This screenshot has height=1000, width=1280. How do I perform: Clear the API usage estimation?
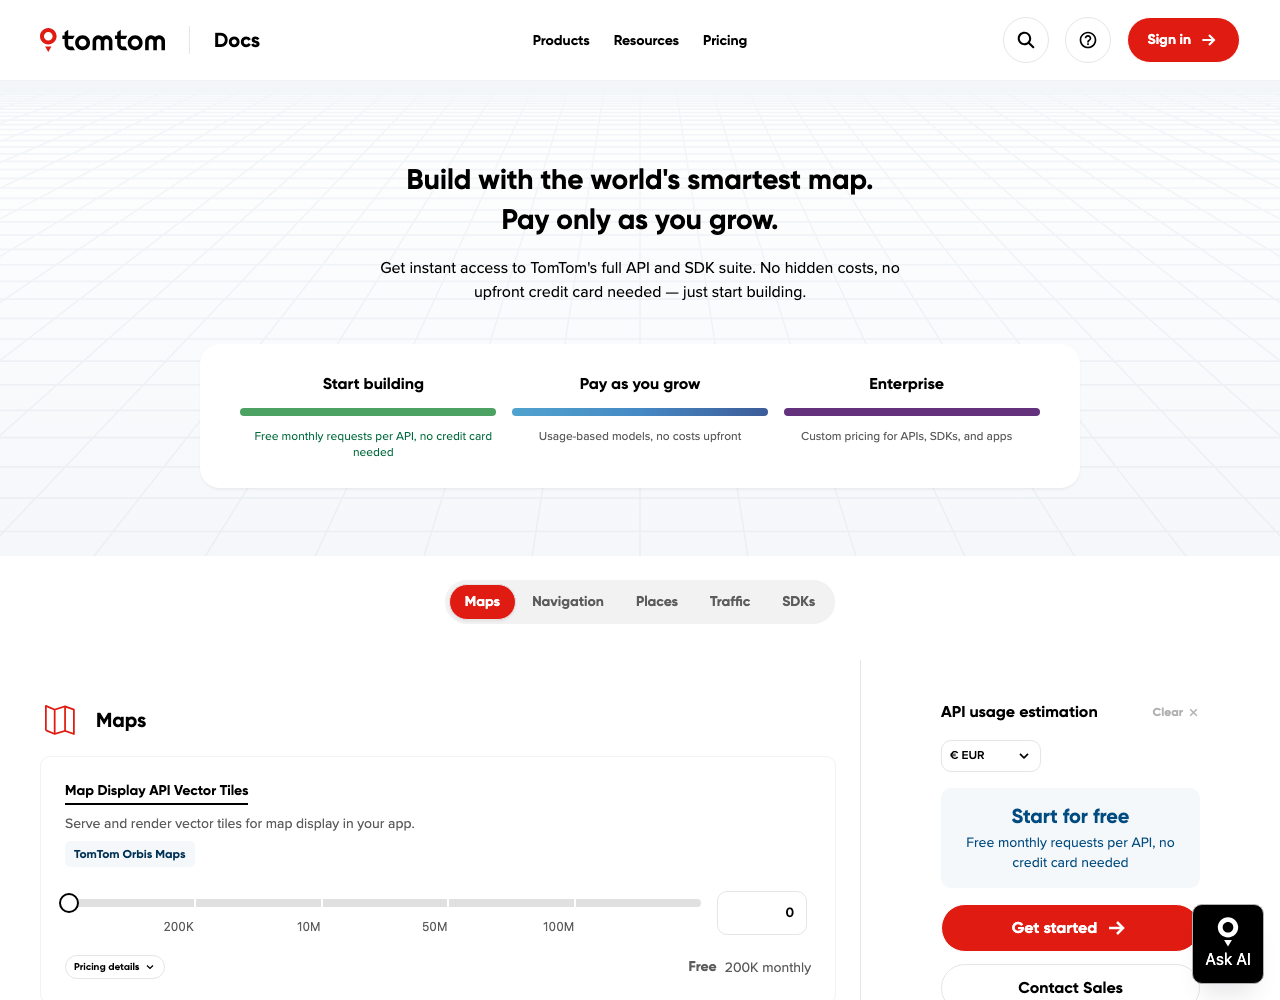(x=1175, y=712)
